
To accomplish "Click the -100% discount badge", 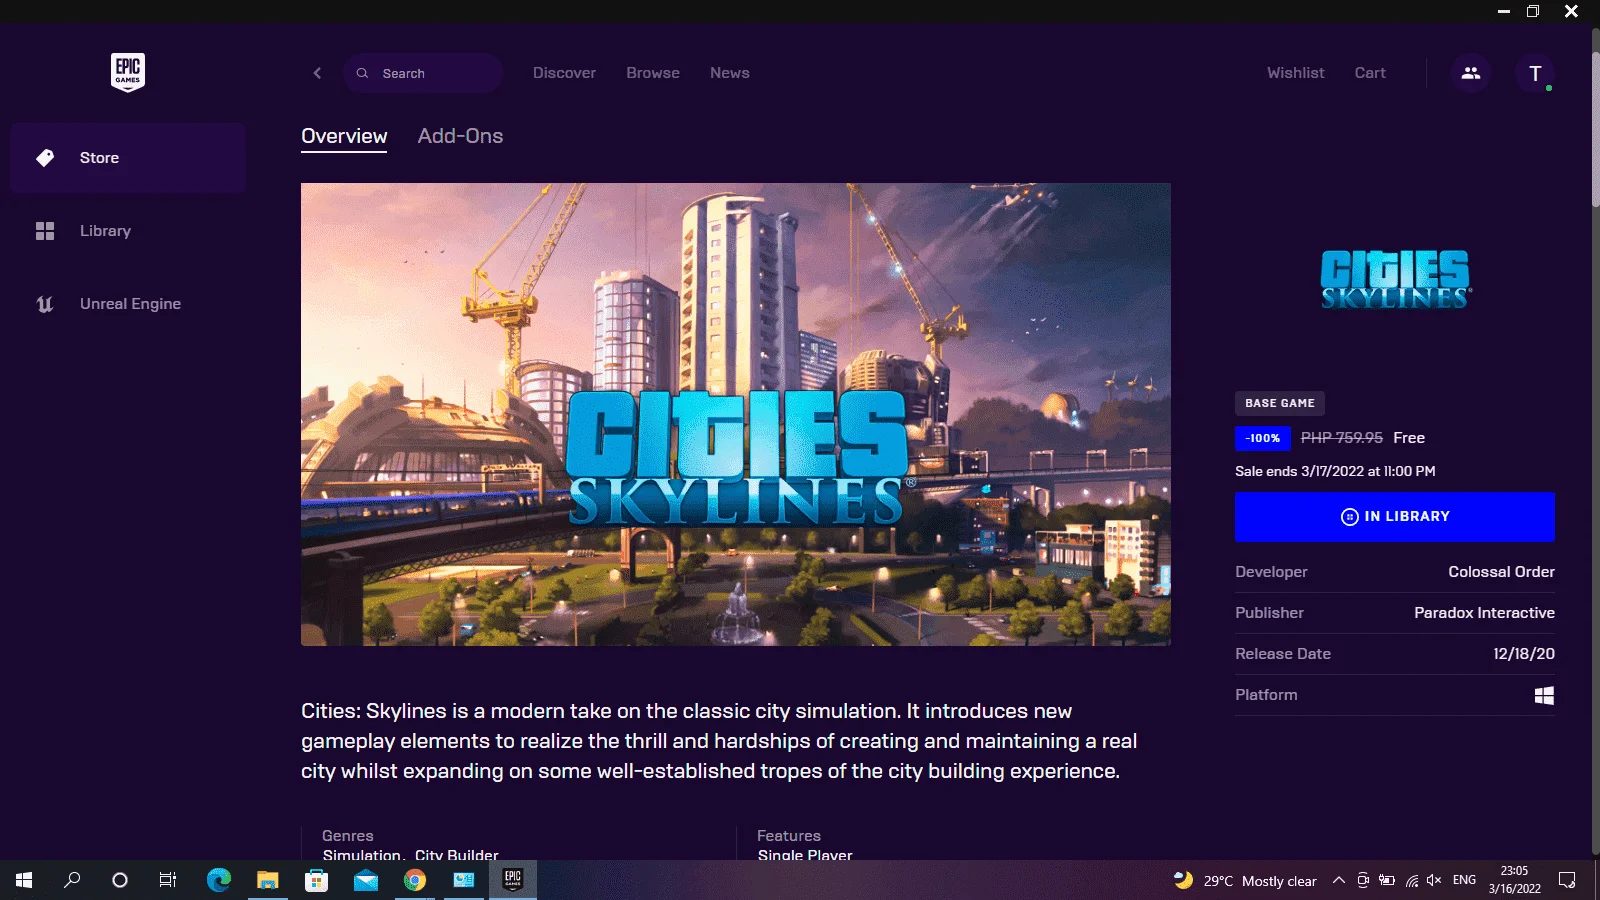I will point(1263,438).
